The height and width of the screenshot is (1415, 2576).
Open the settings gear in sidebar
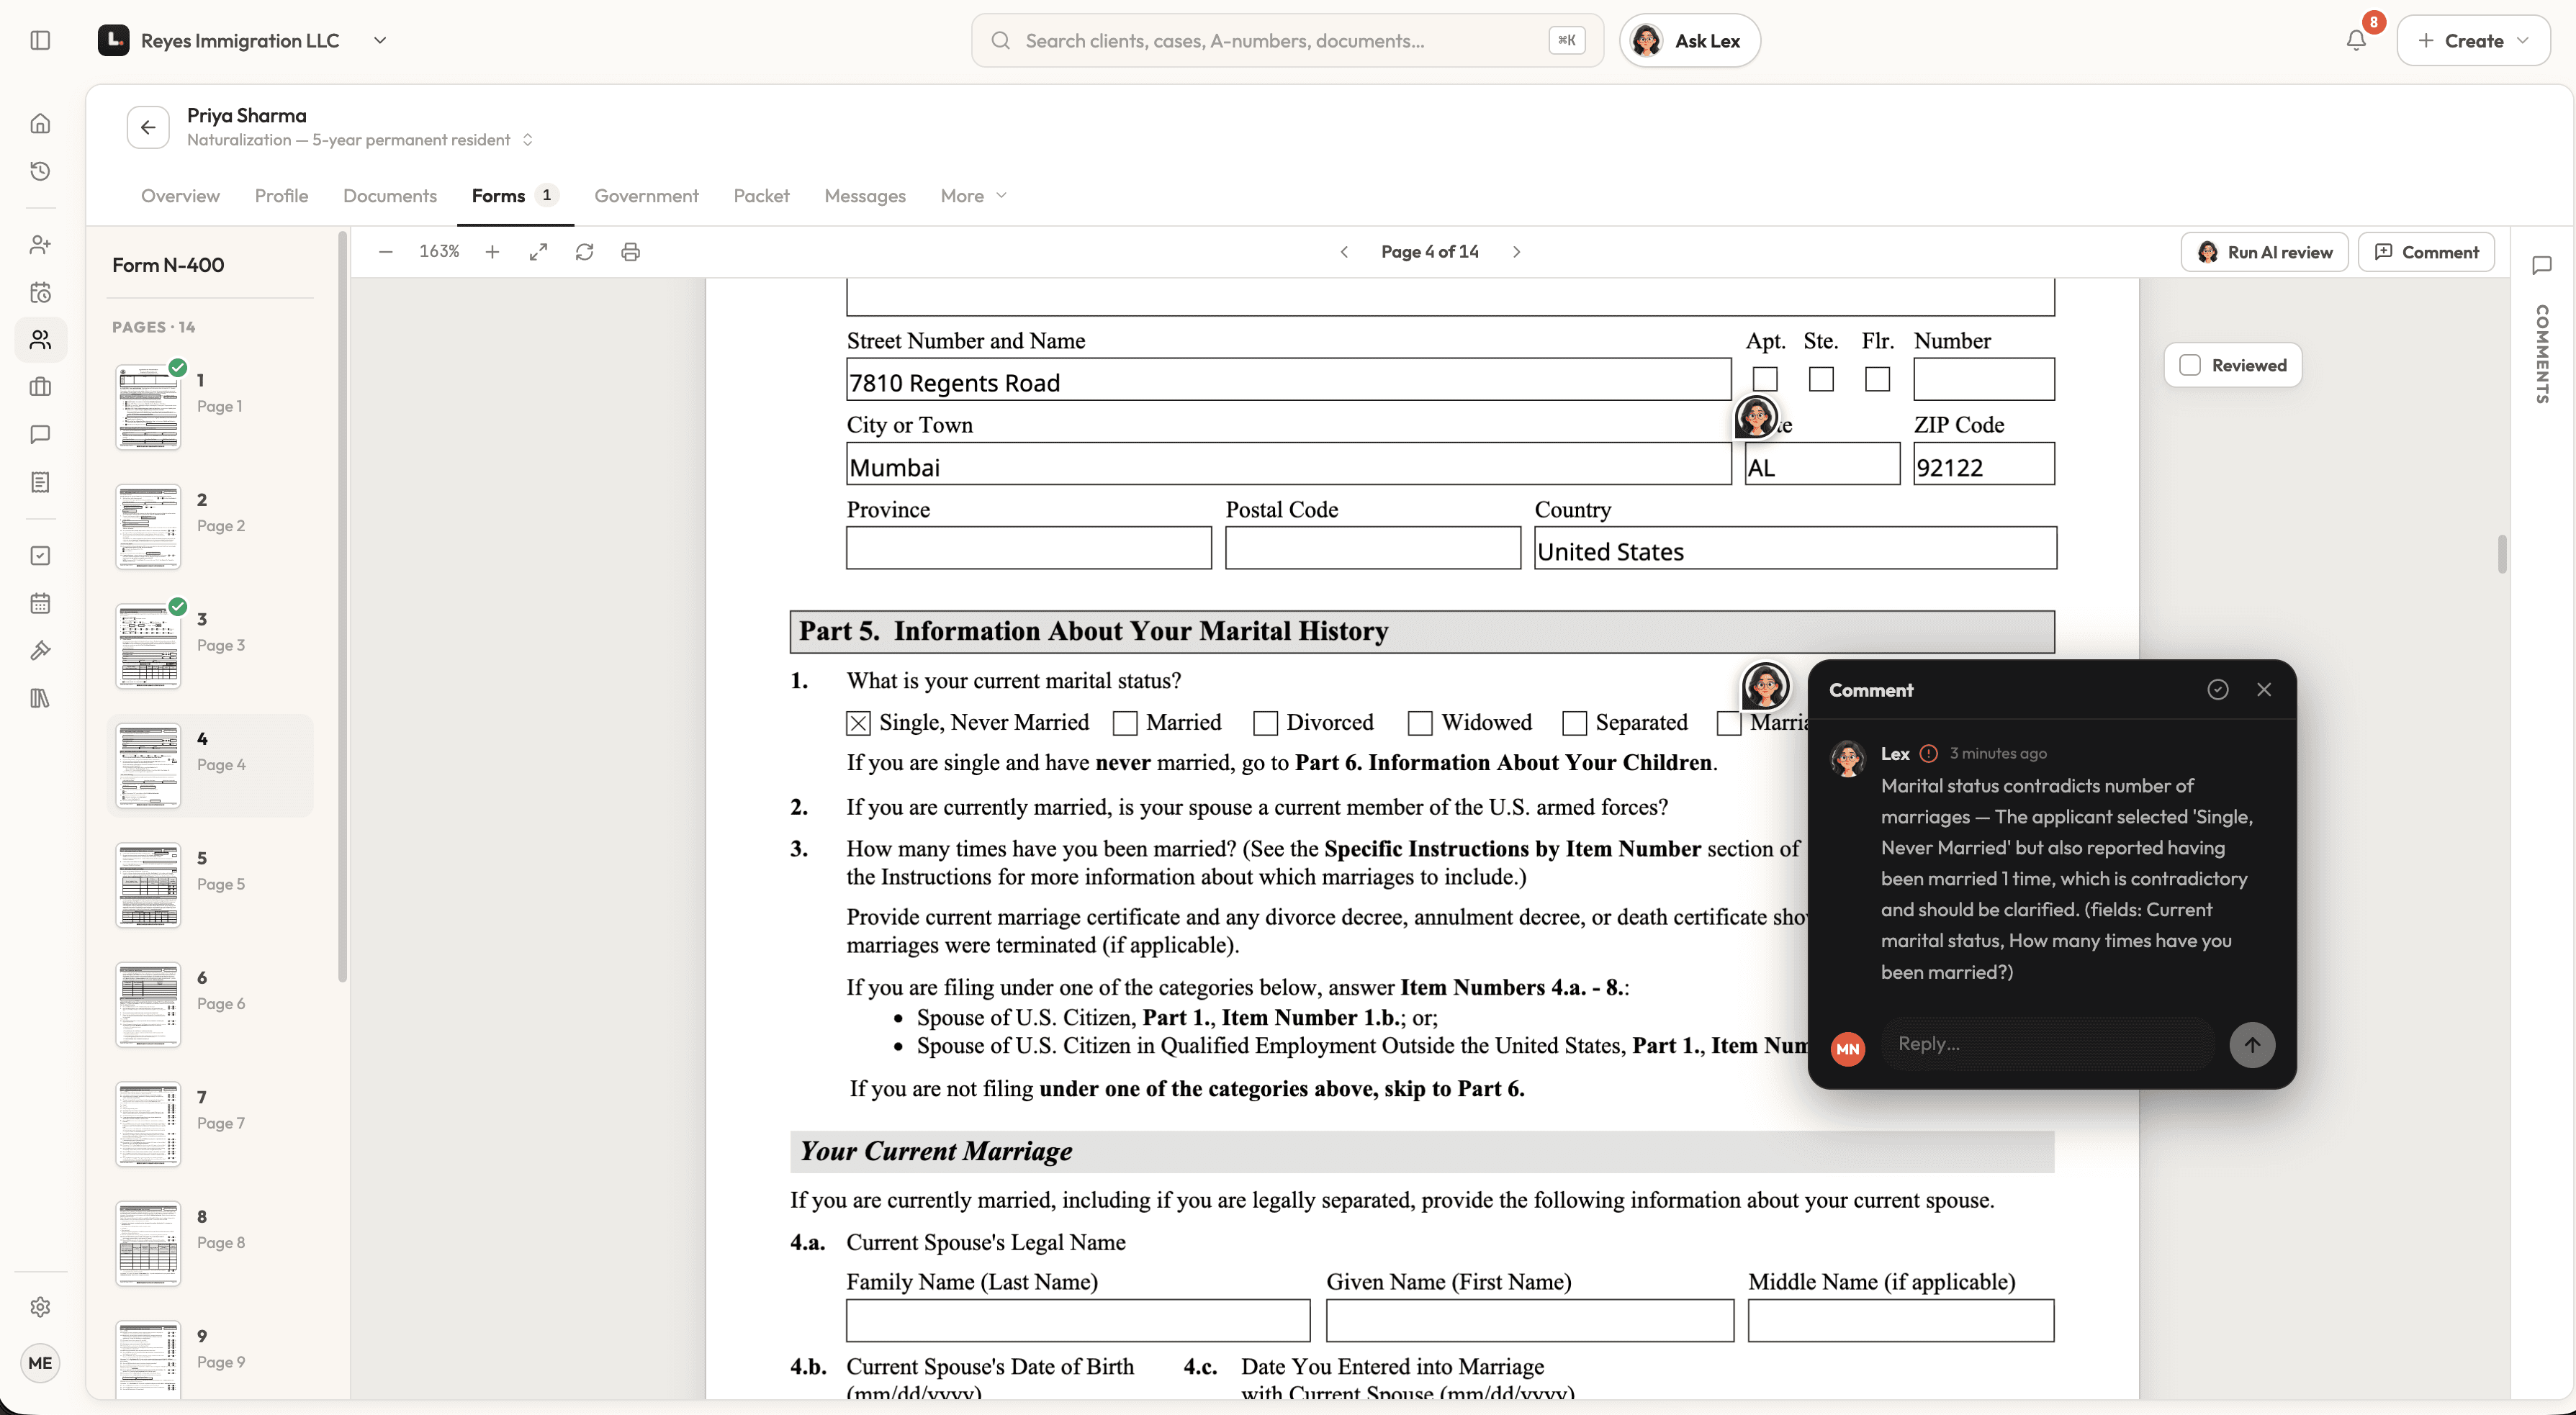[x=40, y=1307]
